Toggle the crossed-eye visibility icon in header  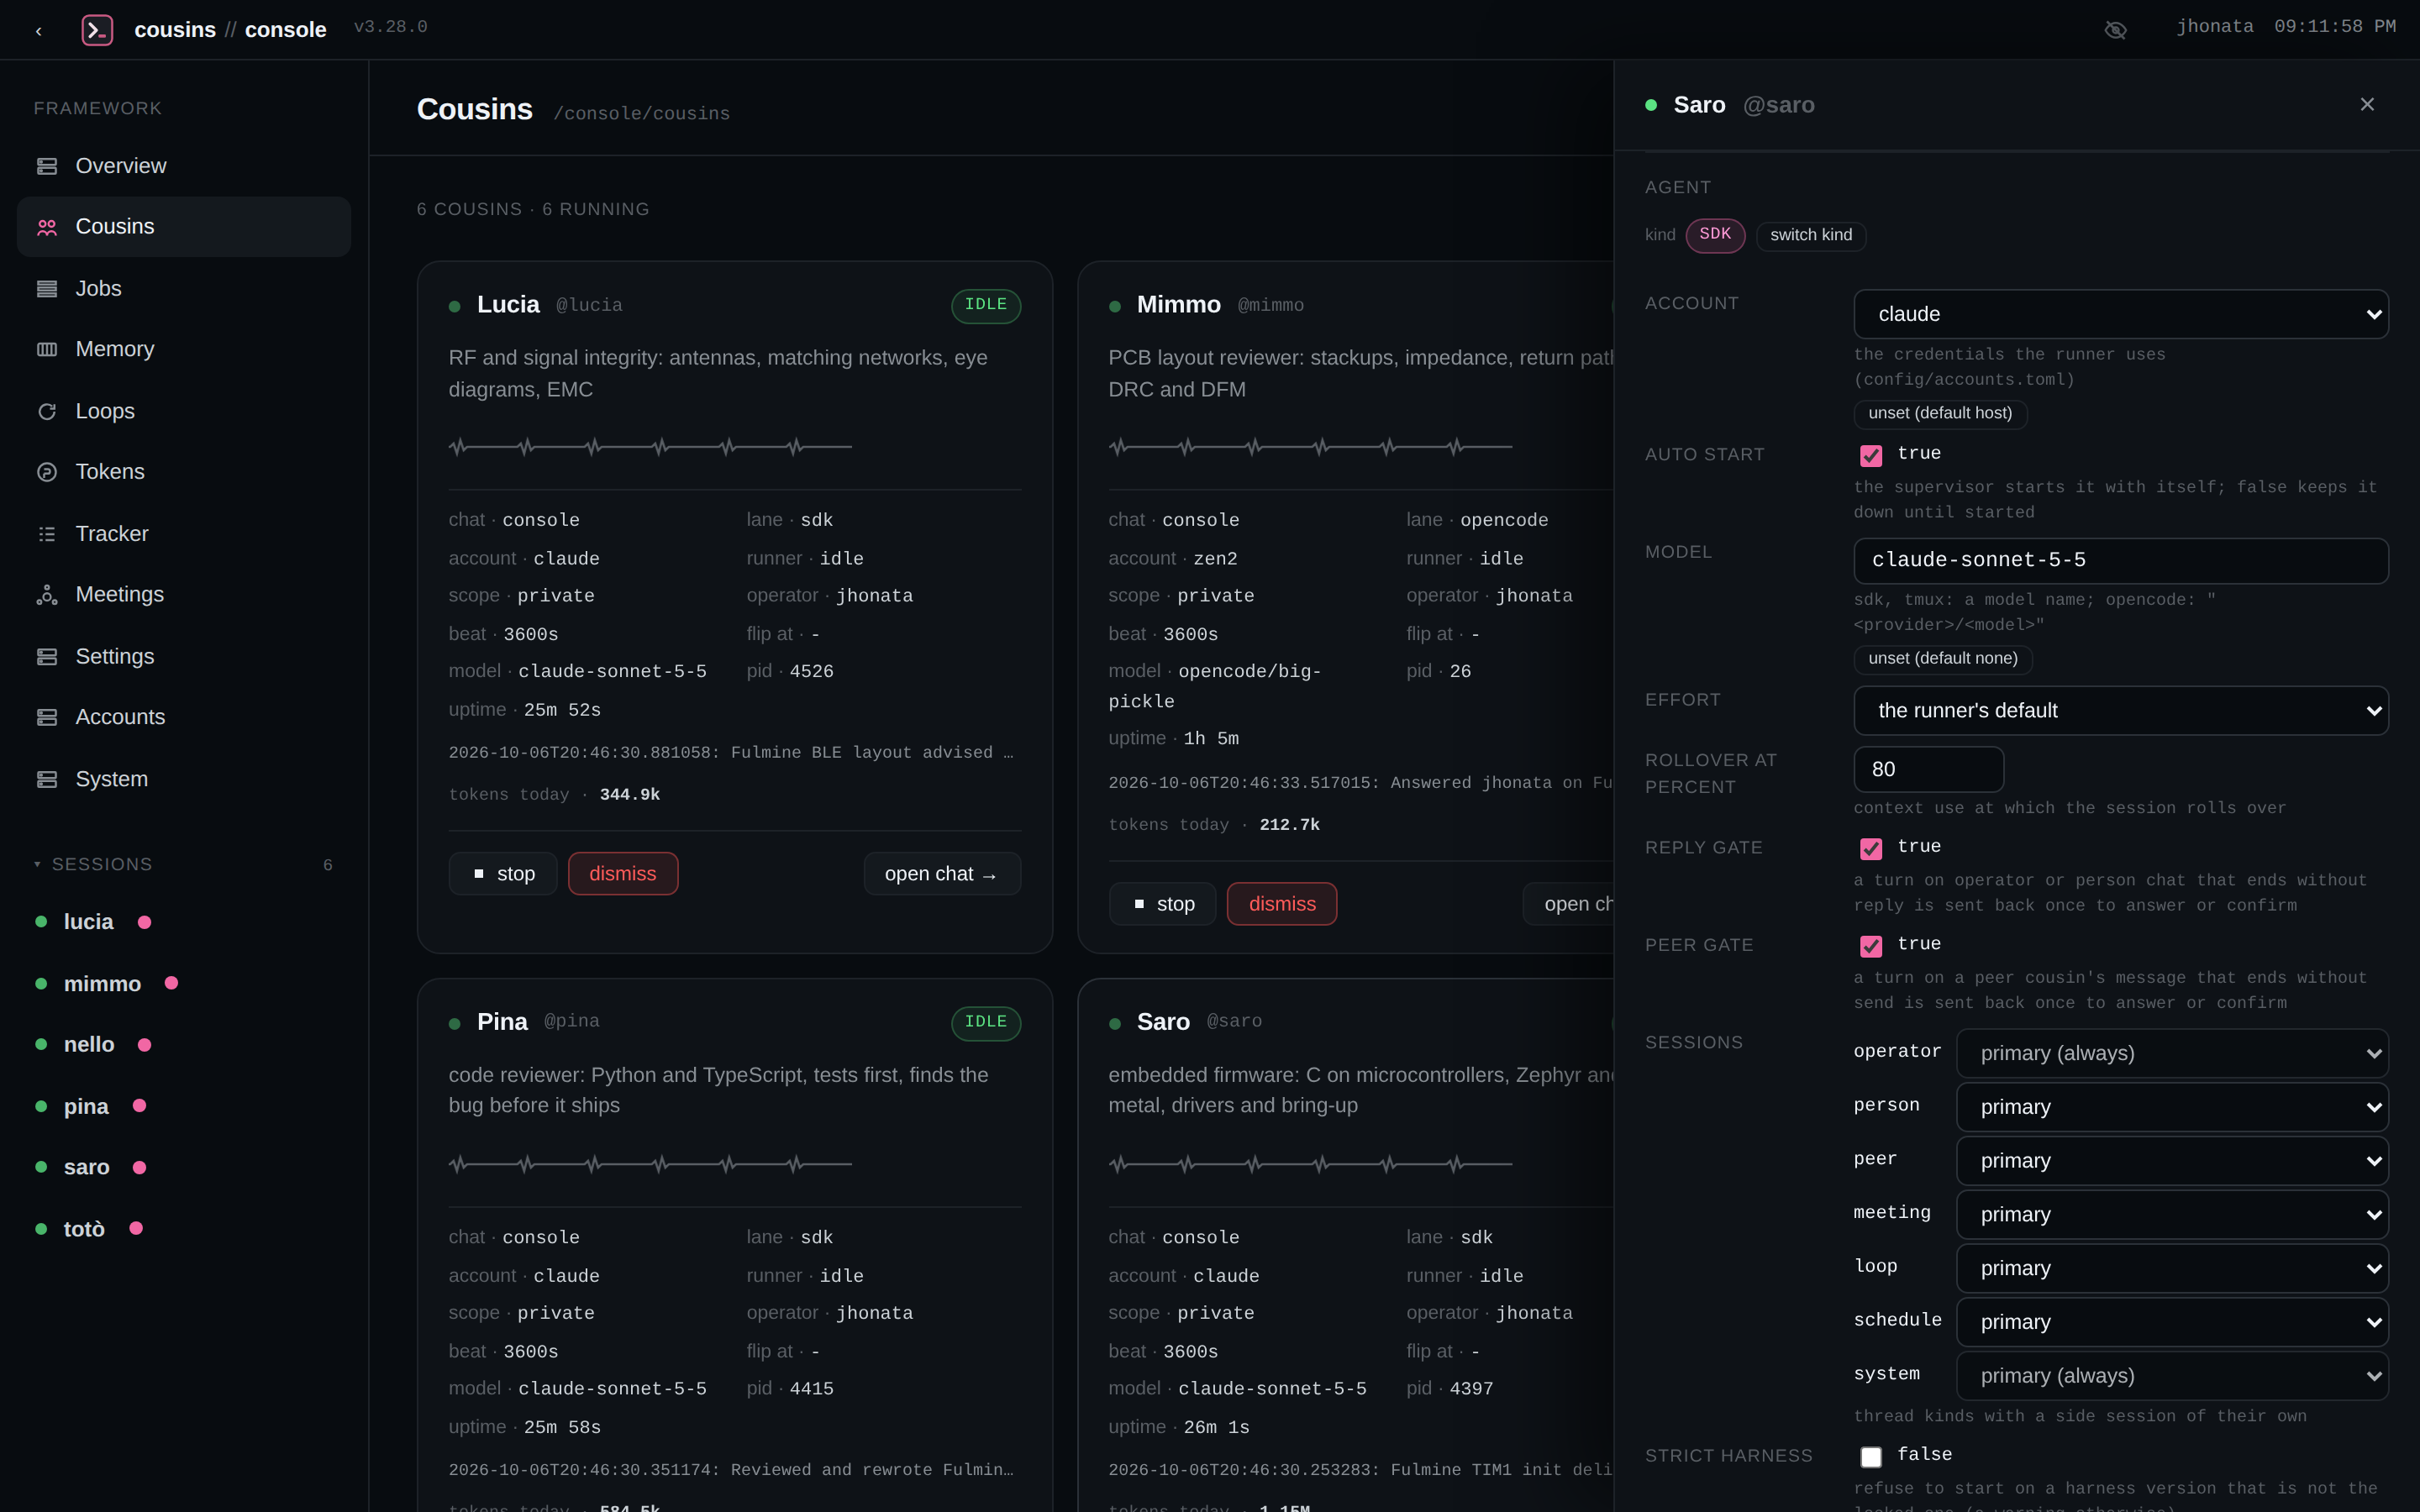[2115, 30]
